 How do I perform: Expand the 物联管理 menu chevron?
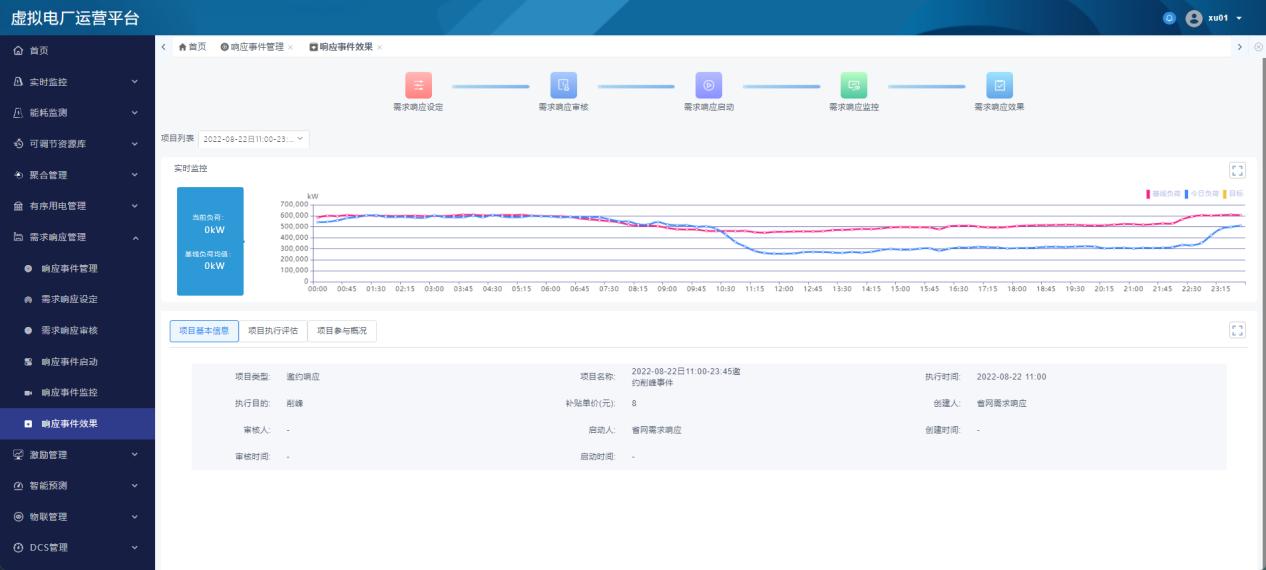135,517
